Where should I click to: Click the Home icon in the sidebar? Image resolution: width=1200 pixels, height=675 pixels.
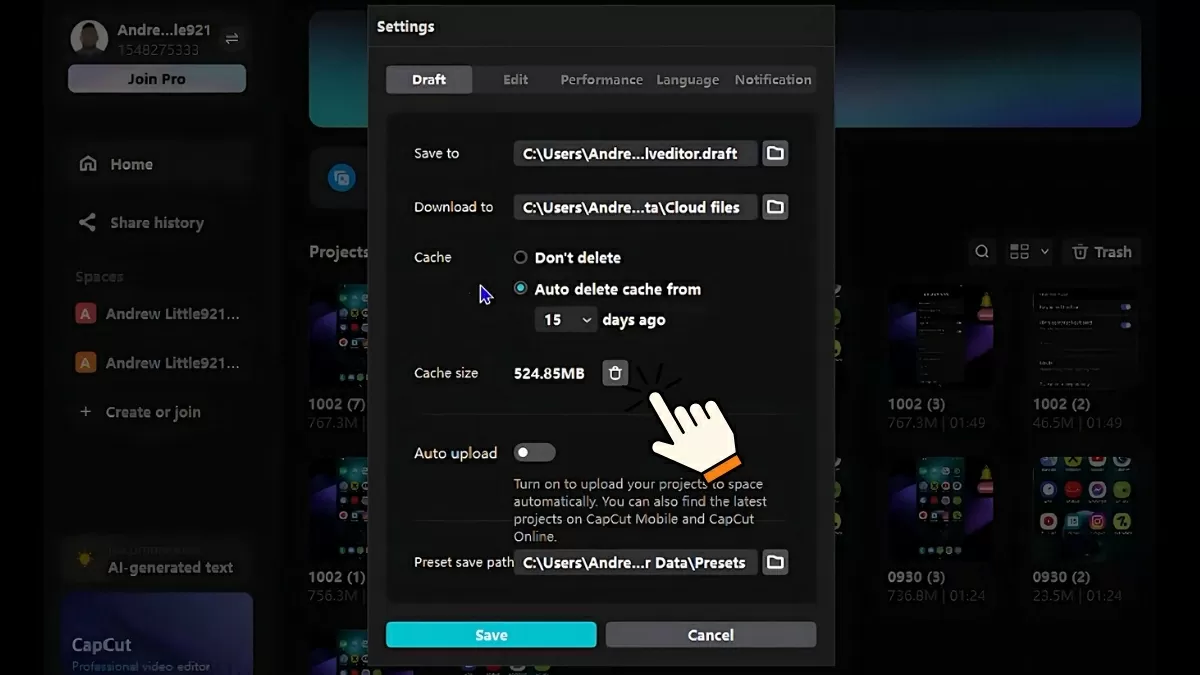tap(88, 164)
